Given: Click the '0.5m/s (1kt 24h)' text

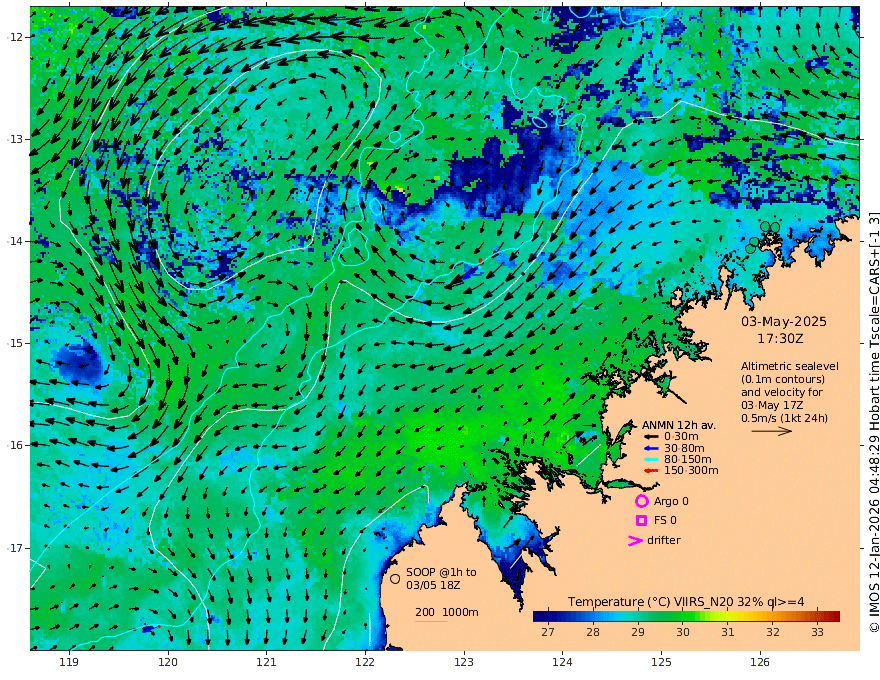Looking at the screenshot, I should (x=784, y=418).
